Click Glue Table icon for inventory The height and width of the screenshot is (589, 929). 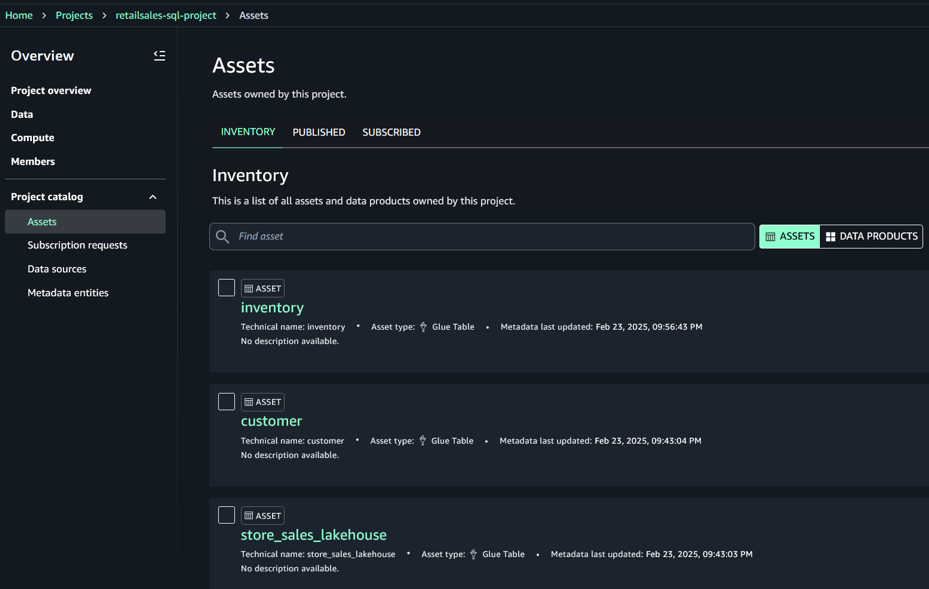click(x=423, y=327)
